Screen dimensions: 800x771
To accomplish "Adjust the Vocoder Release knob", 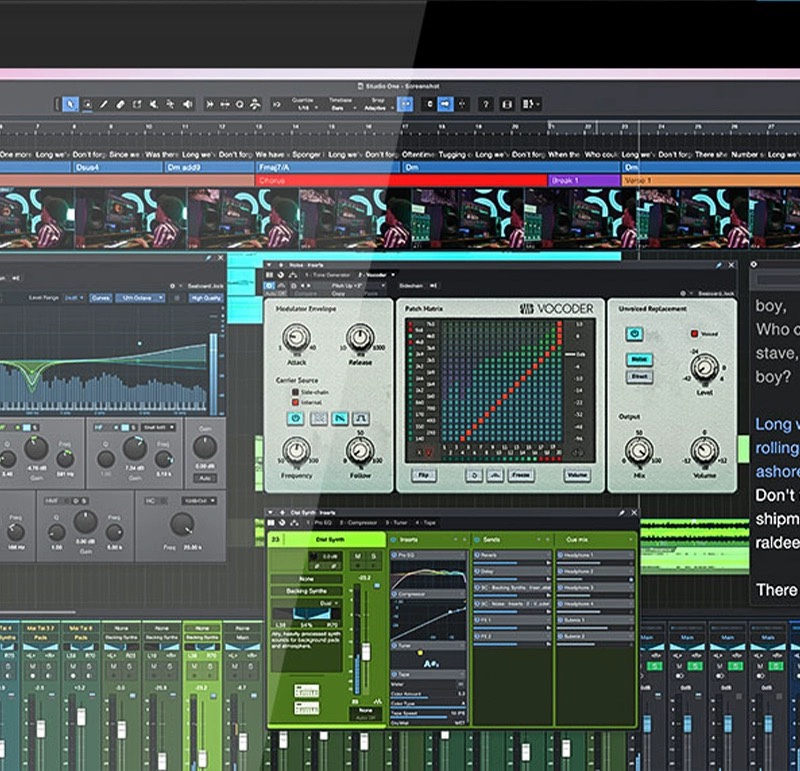I will pos(360,337).
